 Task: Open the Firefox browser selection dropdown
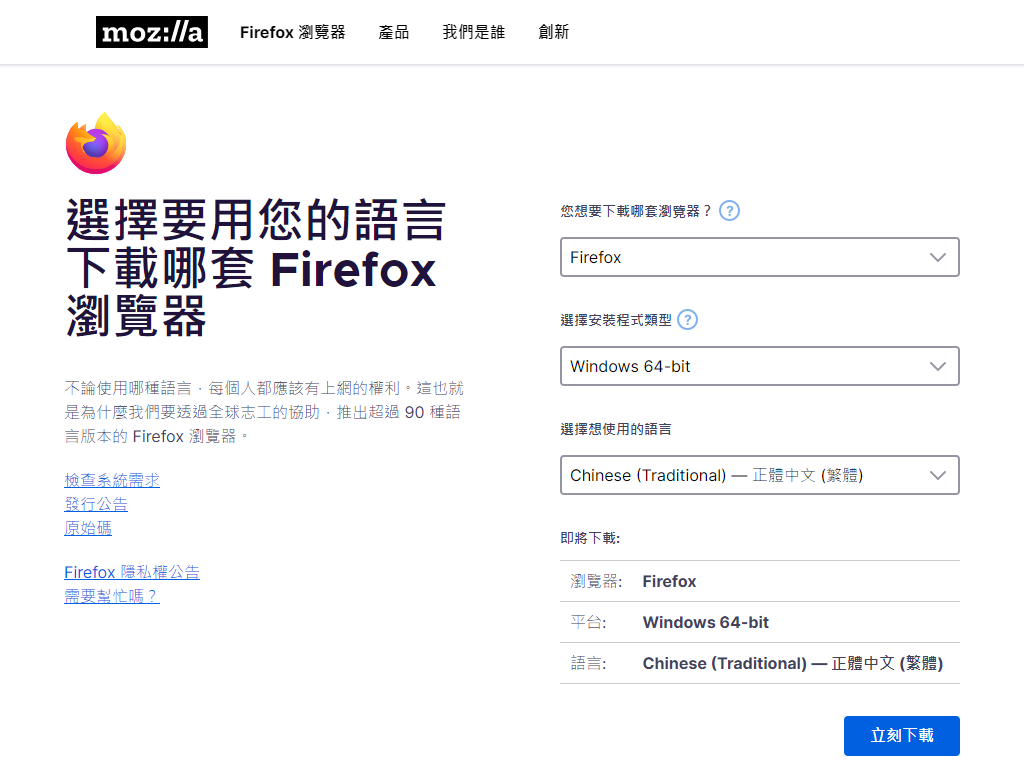pyautogui.click(x=759, y=257)
